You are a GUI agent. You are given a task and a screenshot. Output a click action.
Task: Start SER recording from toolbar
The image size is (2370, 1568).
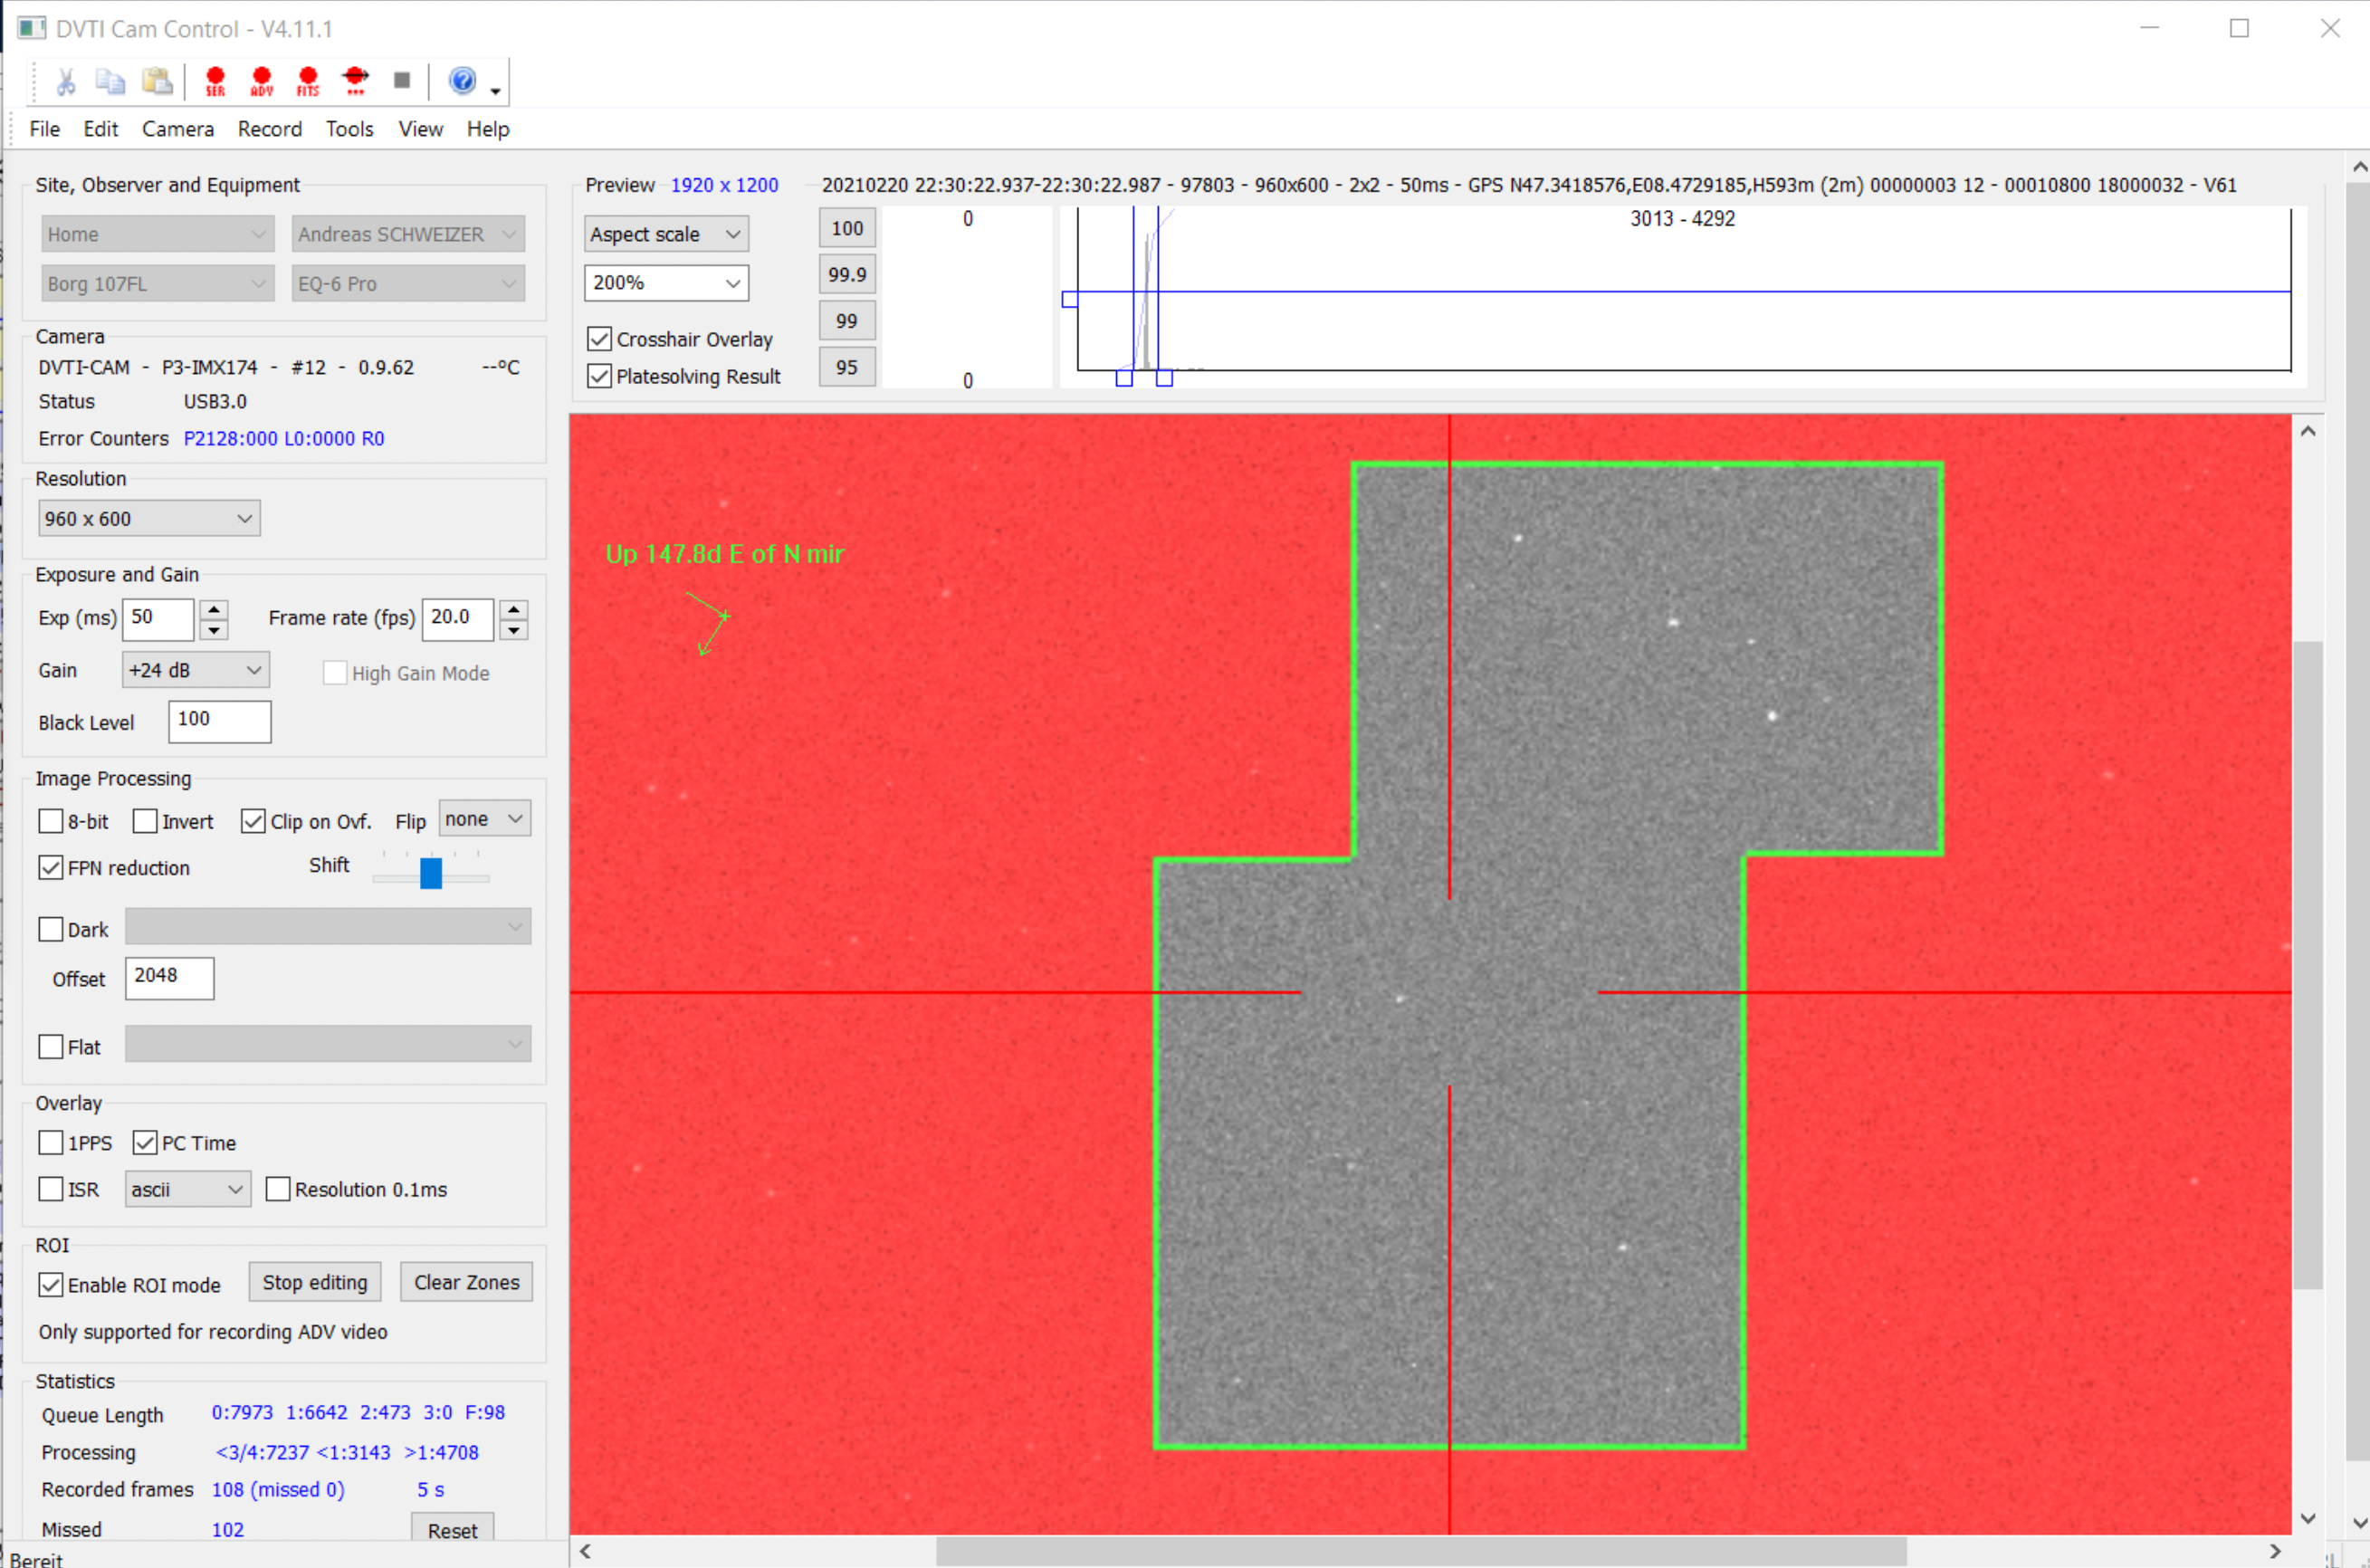(215, 80)
